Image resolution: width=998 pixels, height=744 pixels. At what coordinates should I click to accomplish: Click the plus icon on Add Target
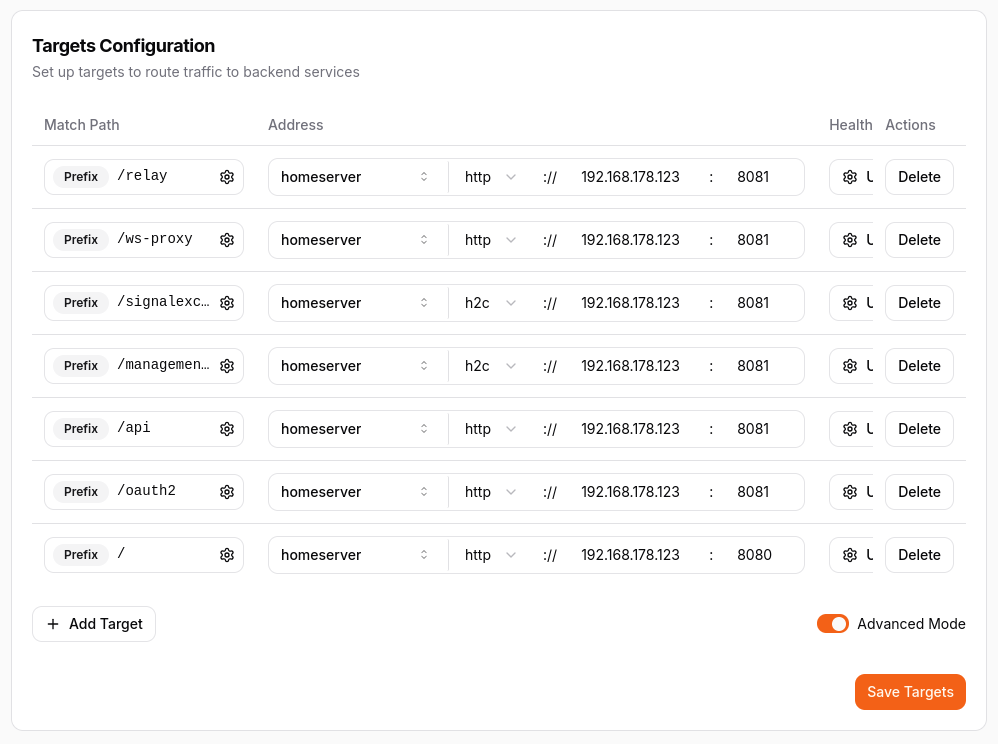point(53,624)
